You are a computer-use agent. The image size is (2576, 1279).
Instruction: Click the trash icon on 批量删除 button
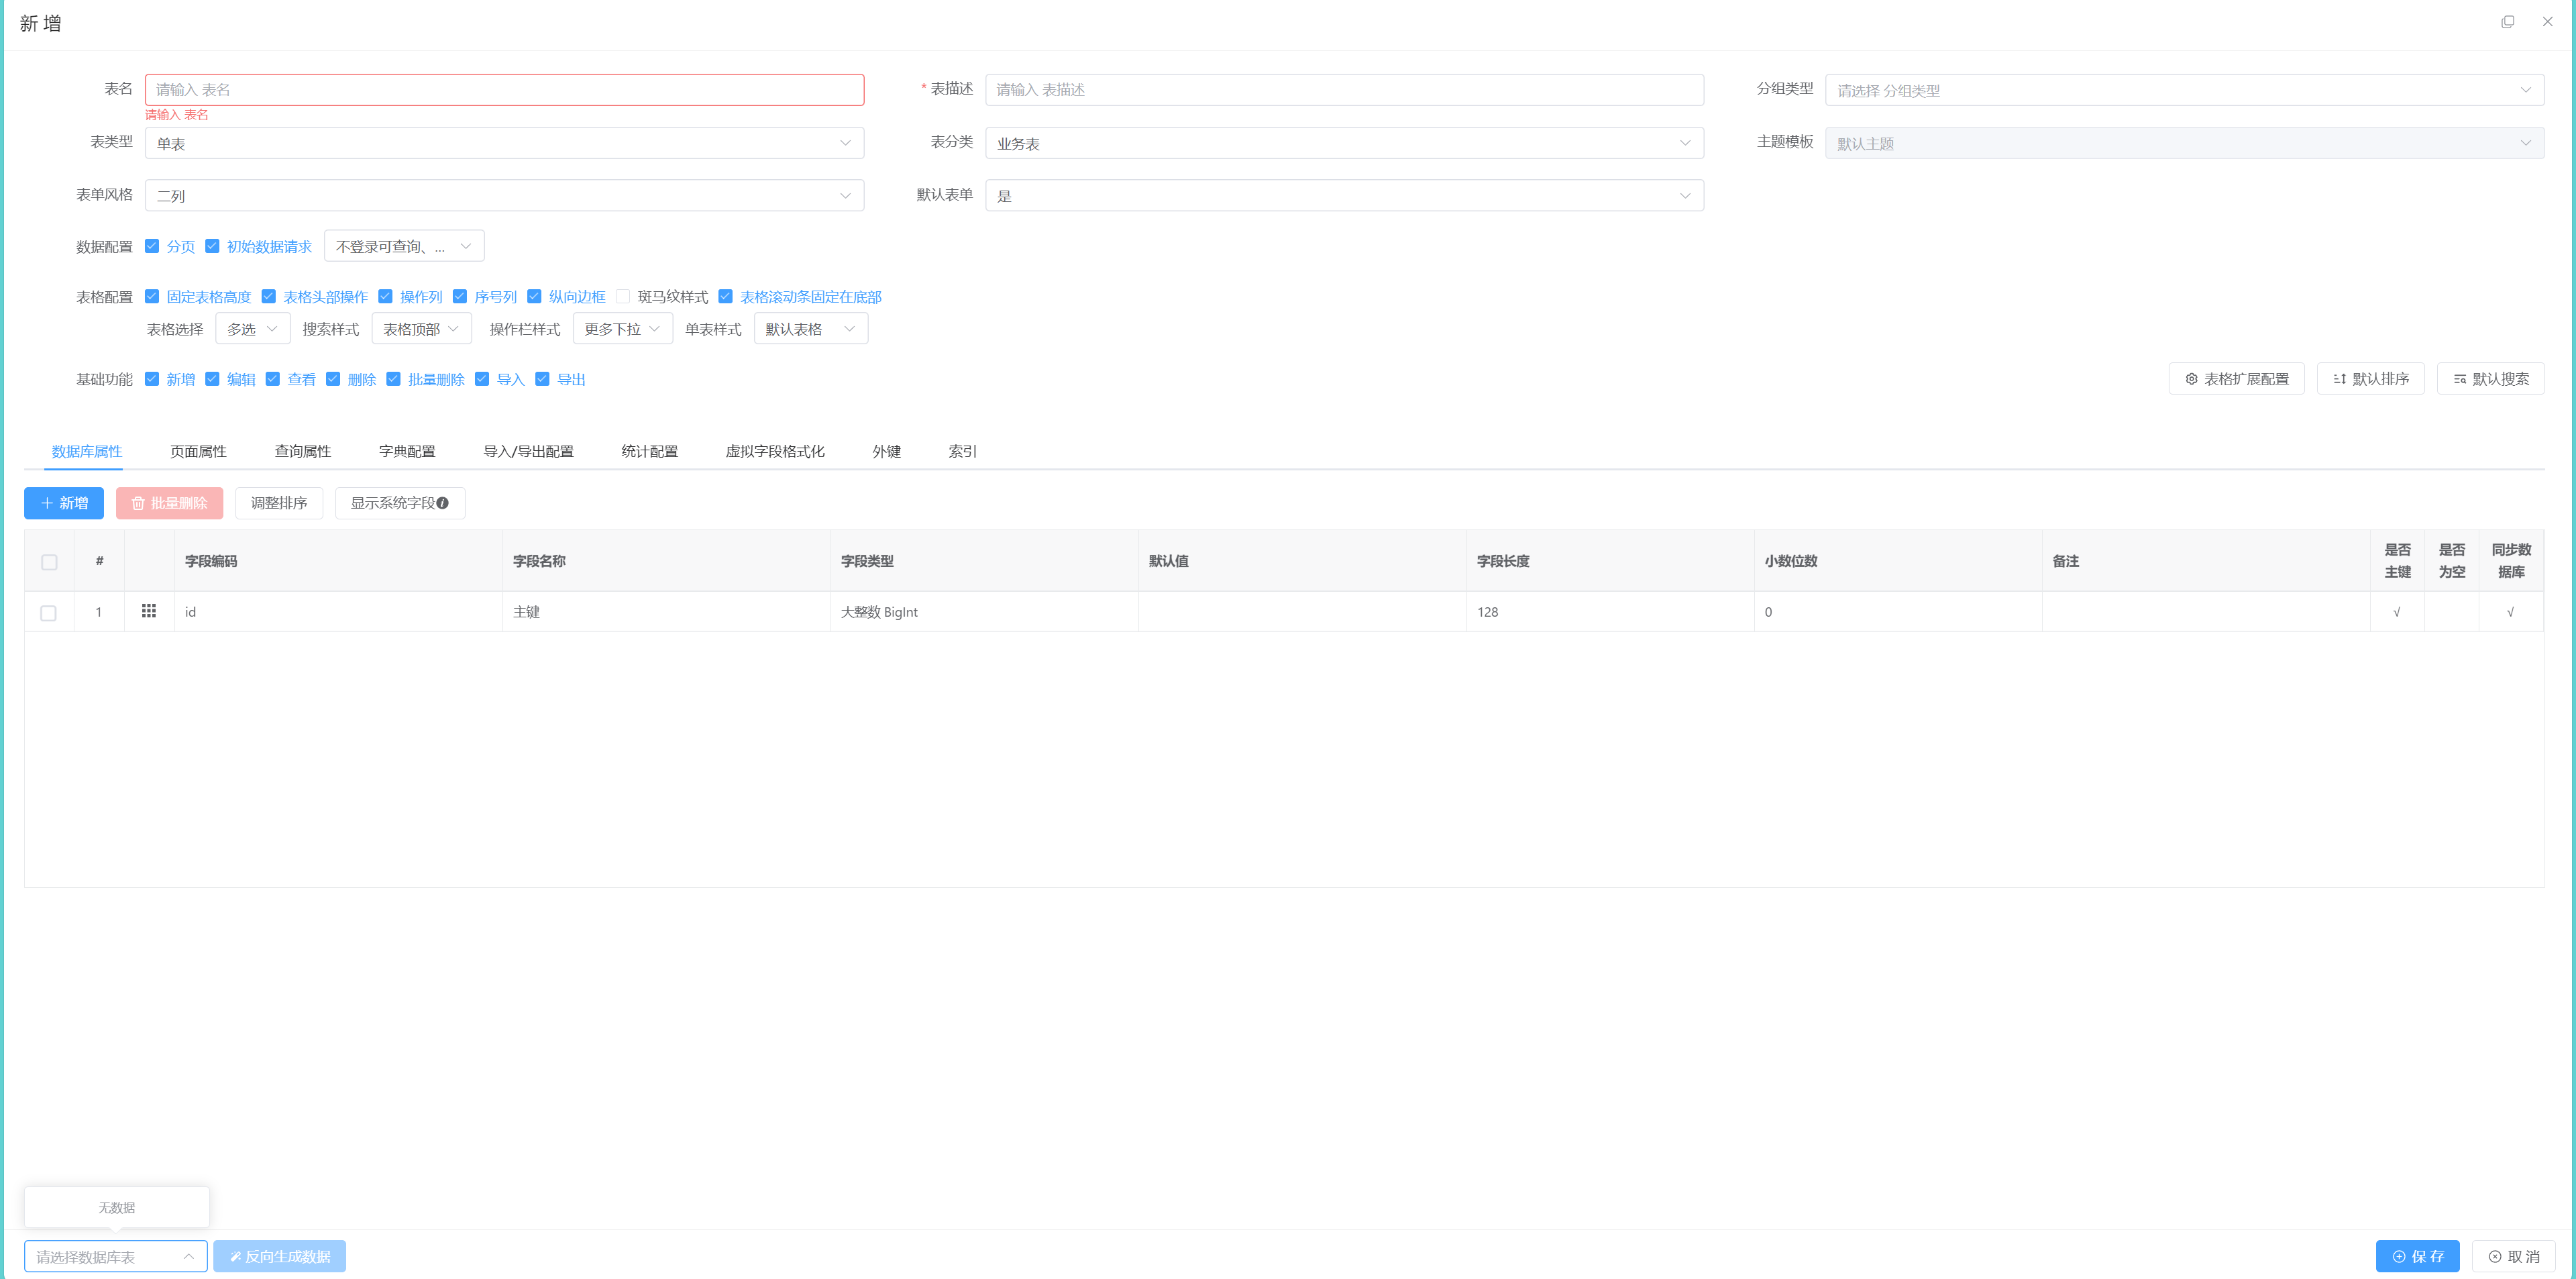tap(138, 503)
